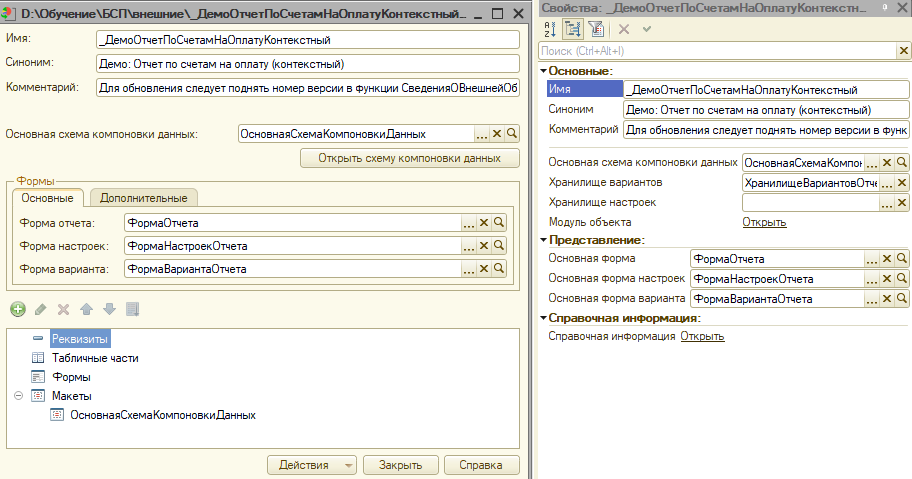Image resolution: width=912 pixels, height=479 pixels.
Task: Sort properties alphabetically in the Свойства panel
Action: [x=548, y=29]
